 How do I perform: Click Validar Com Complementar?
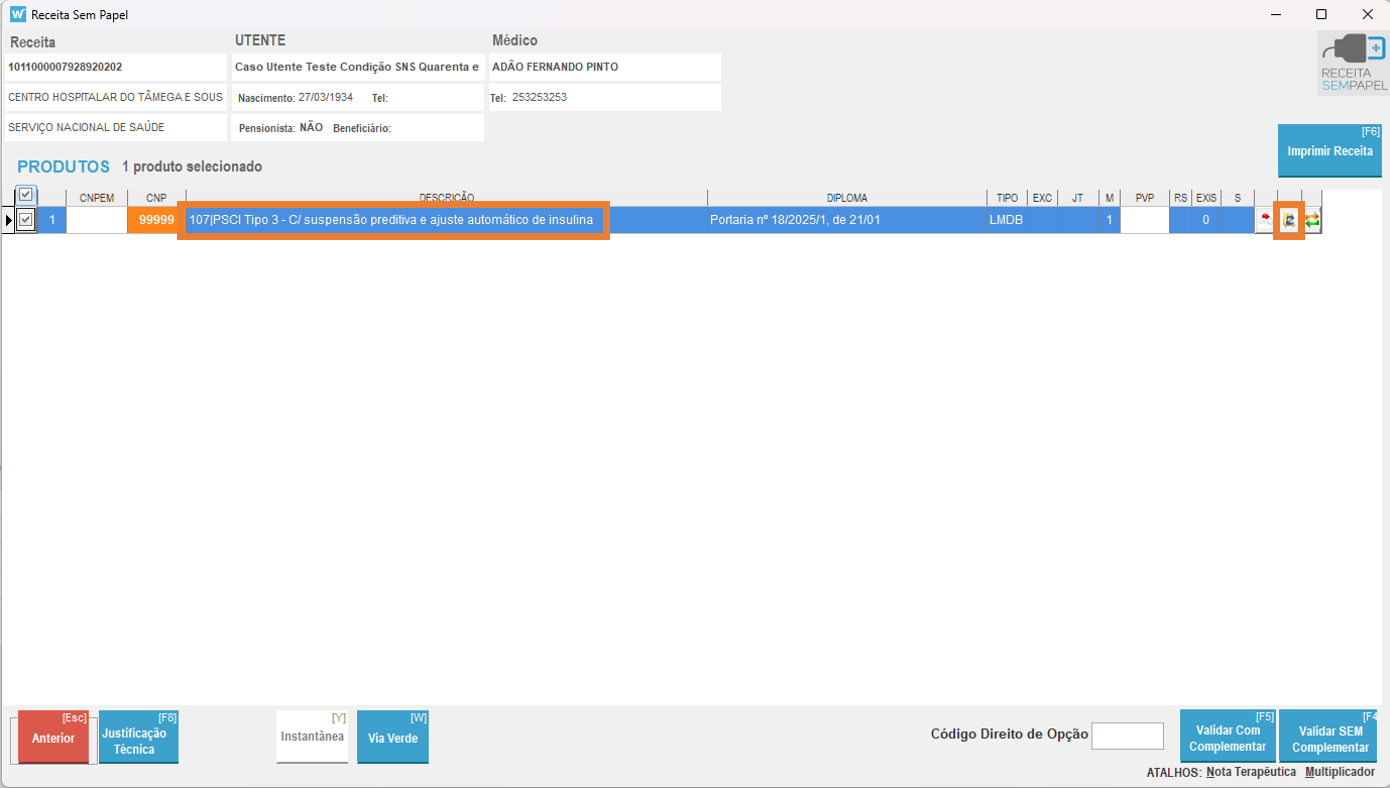[1227, 739]
